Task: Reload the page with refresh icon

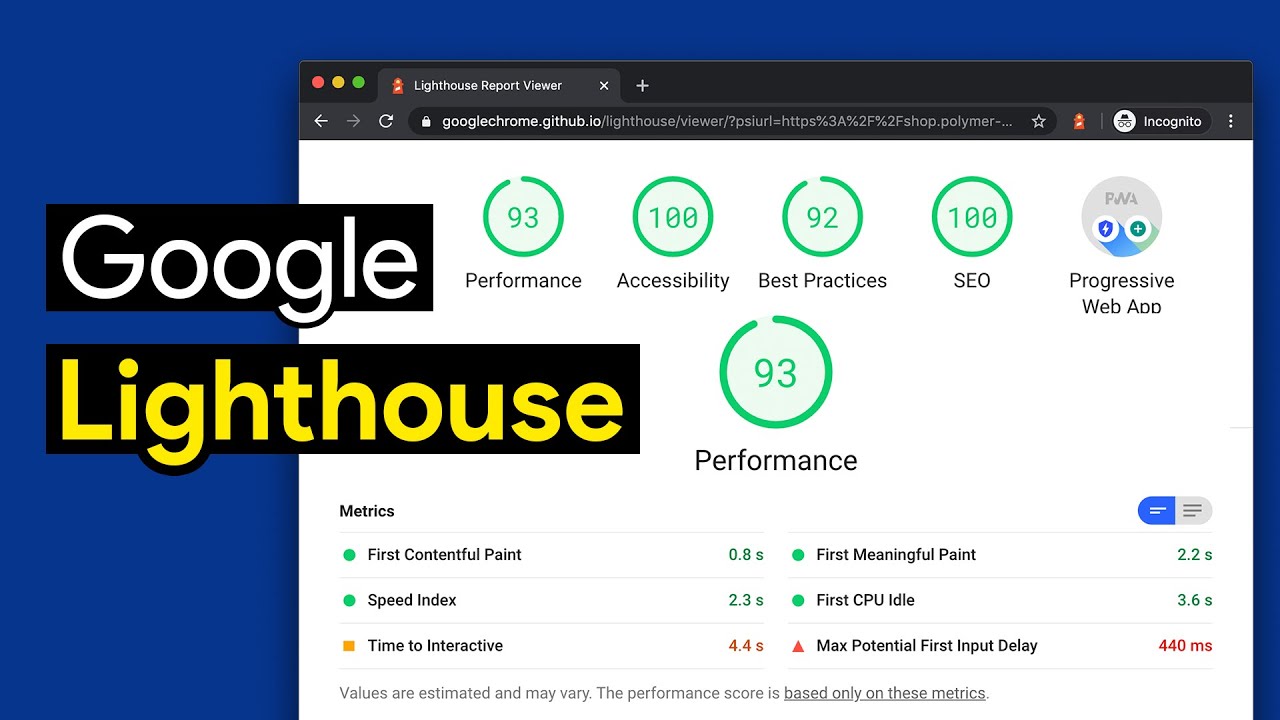Action: coord(386,121)
